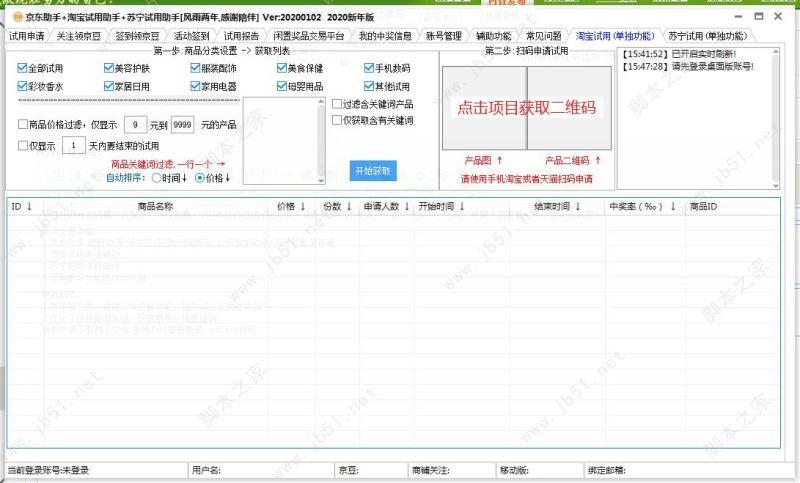Toggle 其他试用 checkbox
800x483 pixels.
[369, 86]
